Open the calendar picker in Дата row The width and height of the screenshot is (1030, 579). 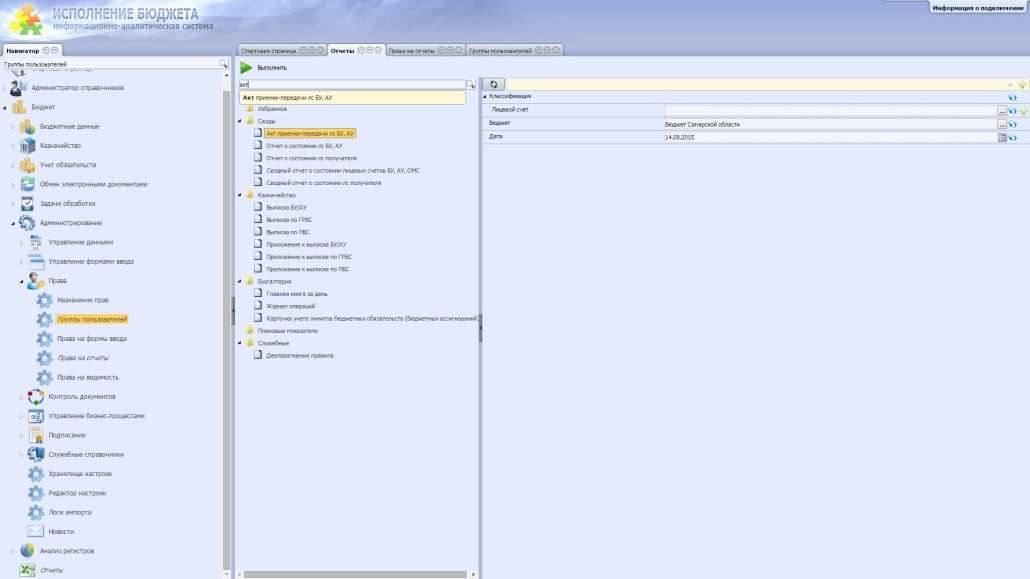click(x=1002, y=137)
